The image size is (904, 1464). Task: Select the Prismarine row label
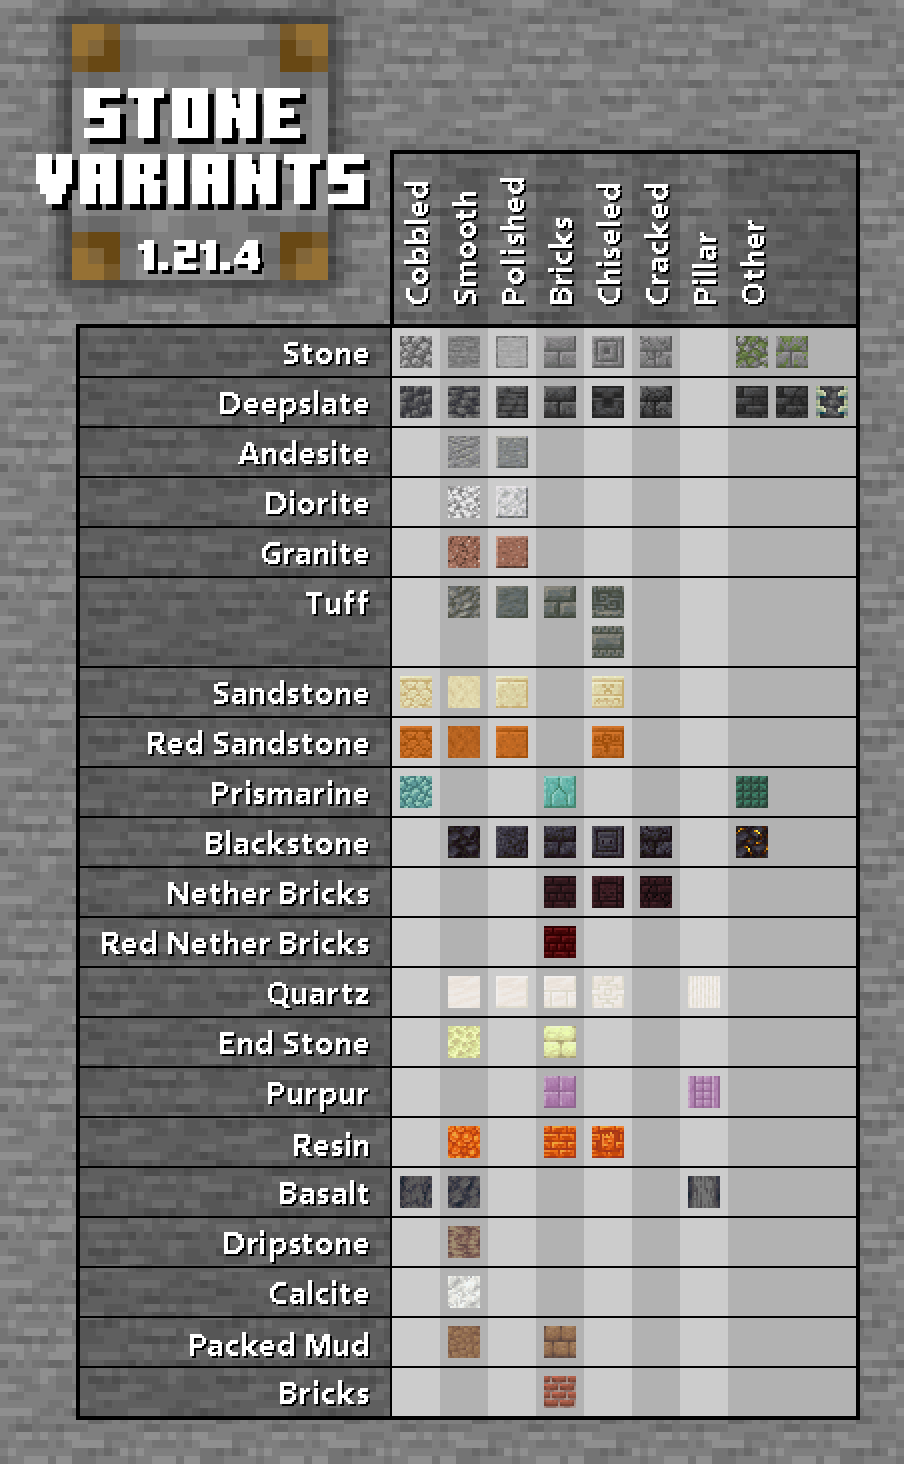coord(290,793)
